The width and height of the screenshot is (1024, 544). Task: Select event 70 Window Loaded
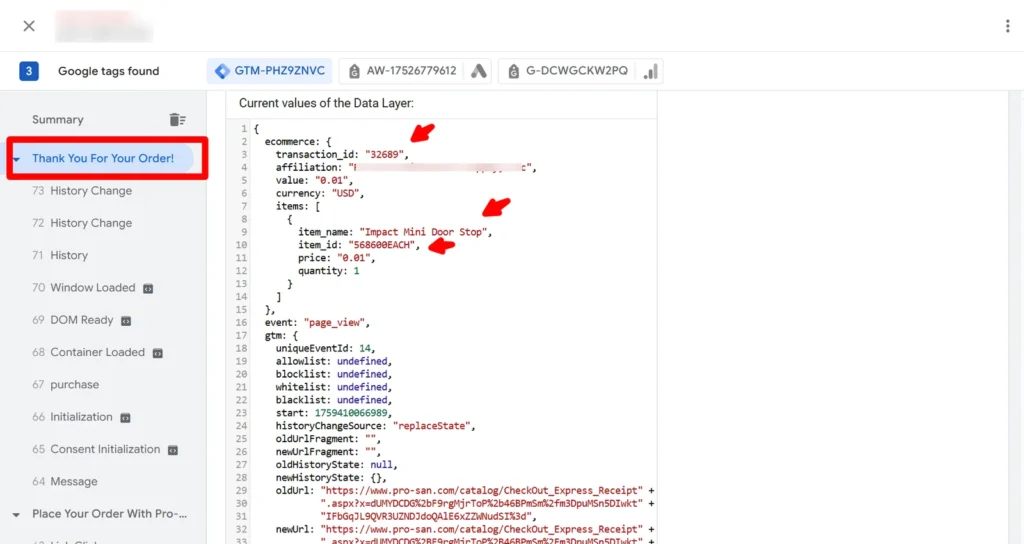click(84, 287)
